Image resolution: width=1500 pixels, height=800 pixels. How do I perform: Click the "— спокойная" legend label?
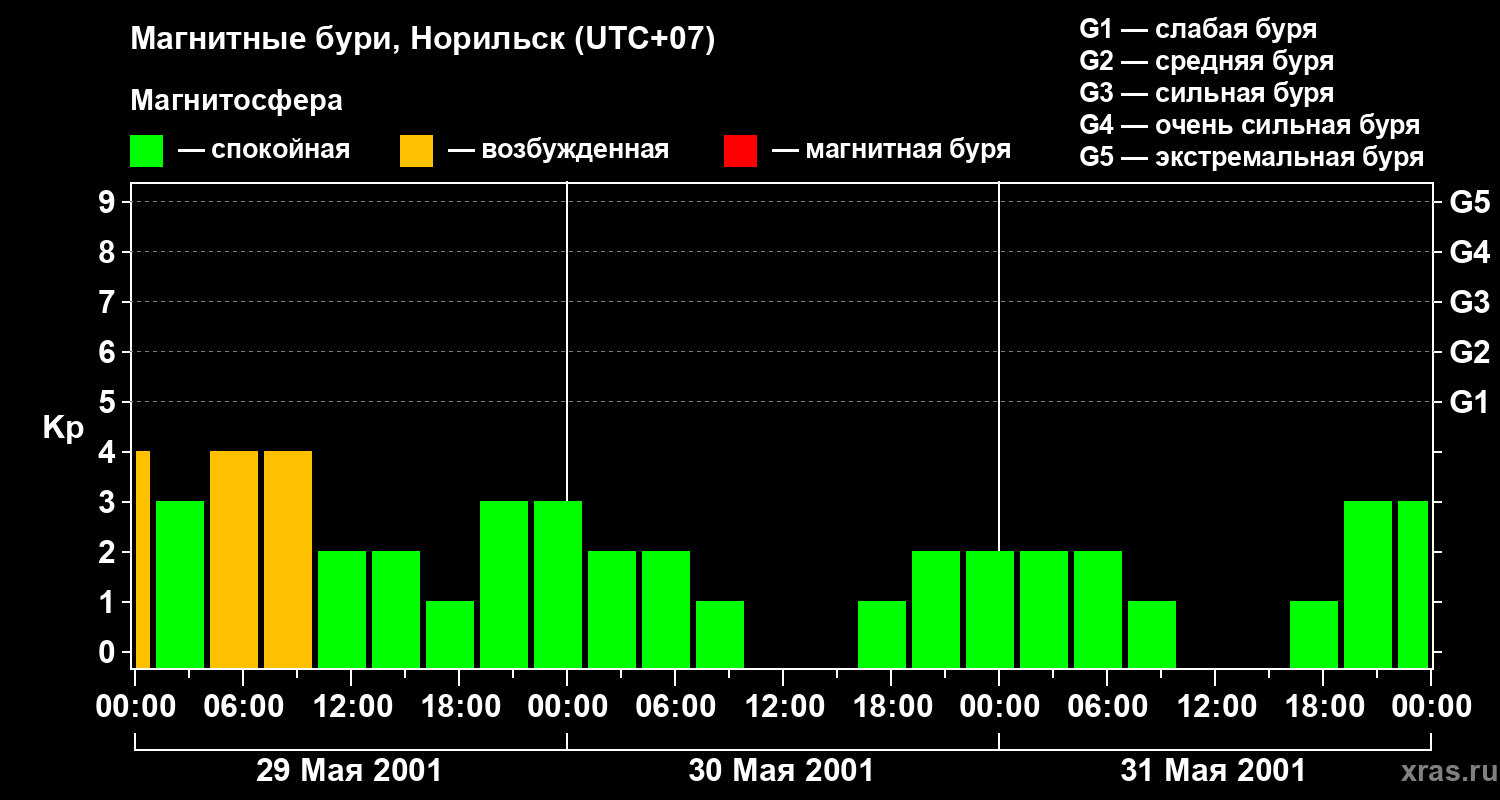click(x=264, y=150)
